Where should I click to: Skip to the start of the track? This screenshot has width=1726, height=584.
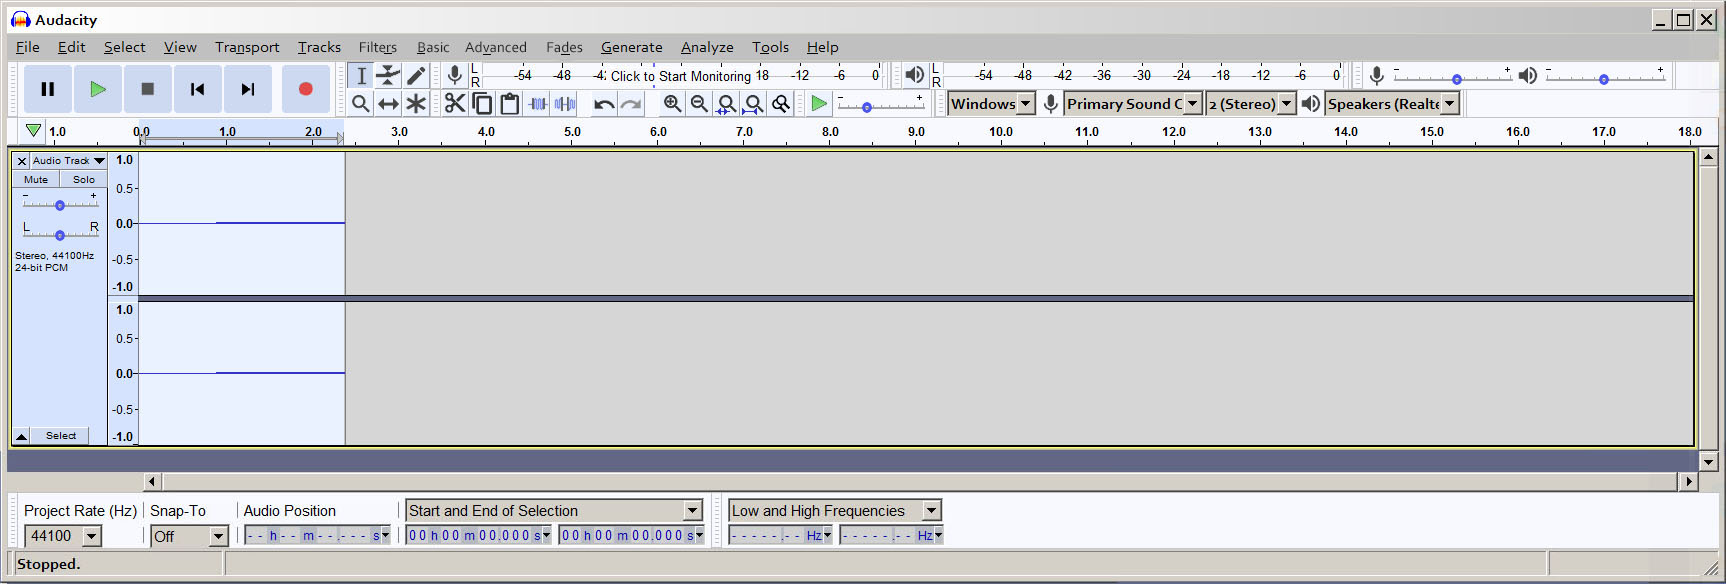pyautogui.click(x=198, y=89)
